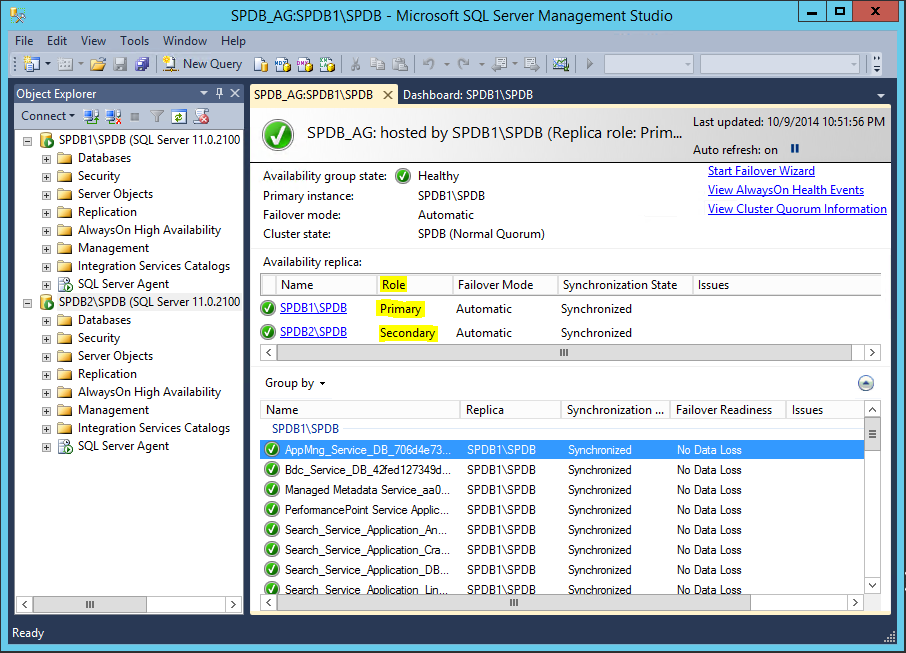
Task: Open the File menu
Action: coord(24,41)
